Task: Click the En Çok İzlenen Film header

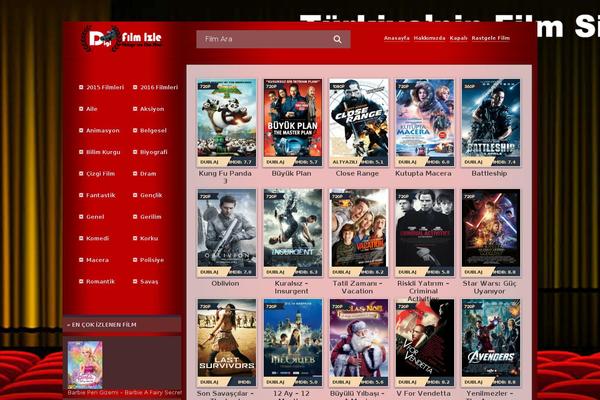Action: [x=102, y=325]
